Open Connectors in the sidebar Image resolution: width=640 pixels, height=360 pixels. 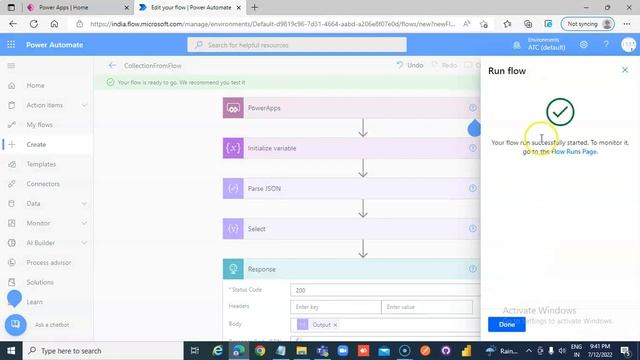pos(43,184)
